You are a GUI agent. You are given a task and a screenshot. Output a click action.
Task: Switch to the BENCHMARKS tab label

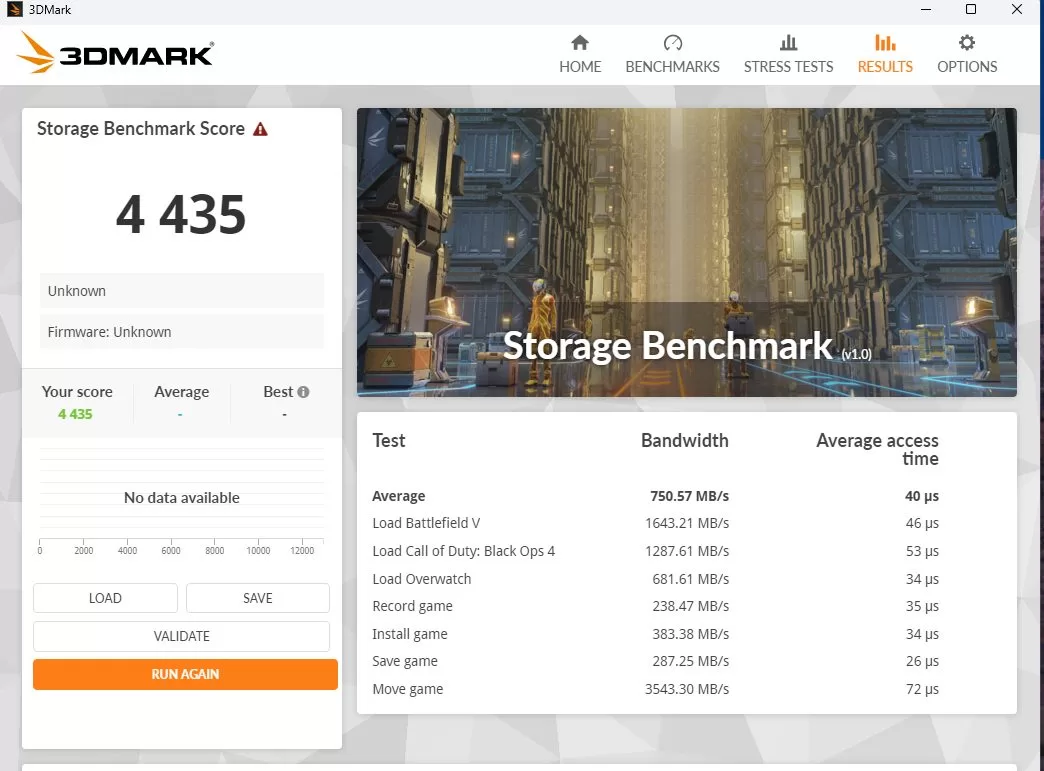pos(672,67)
